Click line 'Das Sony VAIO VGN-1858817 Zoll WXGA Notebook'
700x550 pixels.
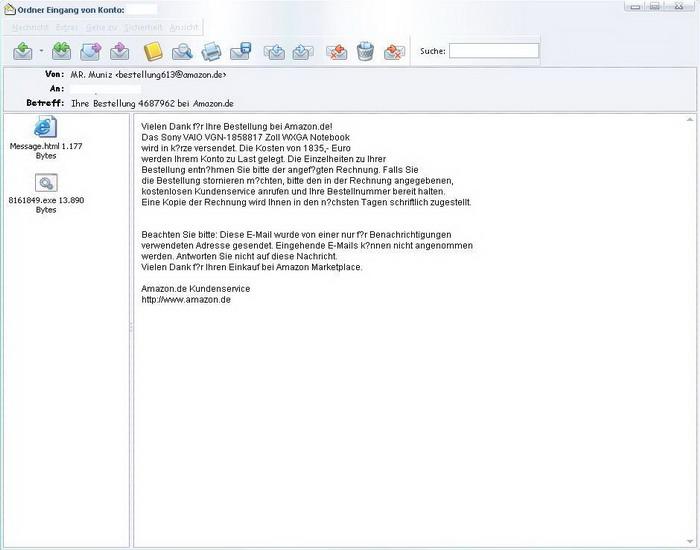pos(246,138)
